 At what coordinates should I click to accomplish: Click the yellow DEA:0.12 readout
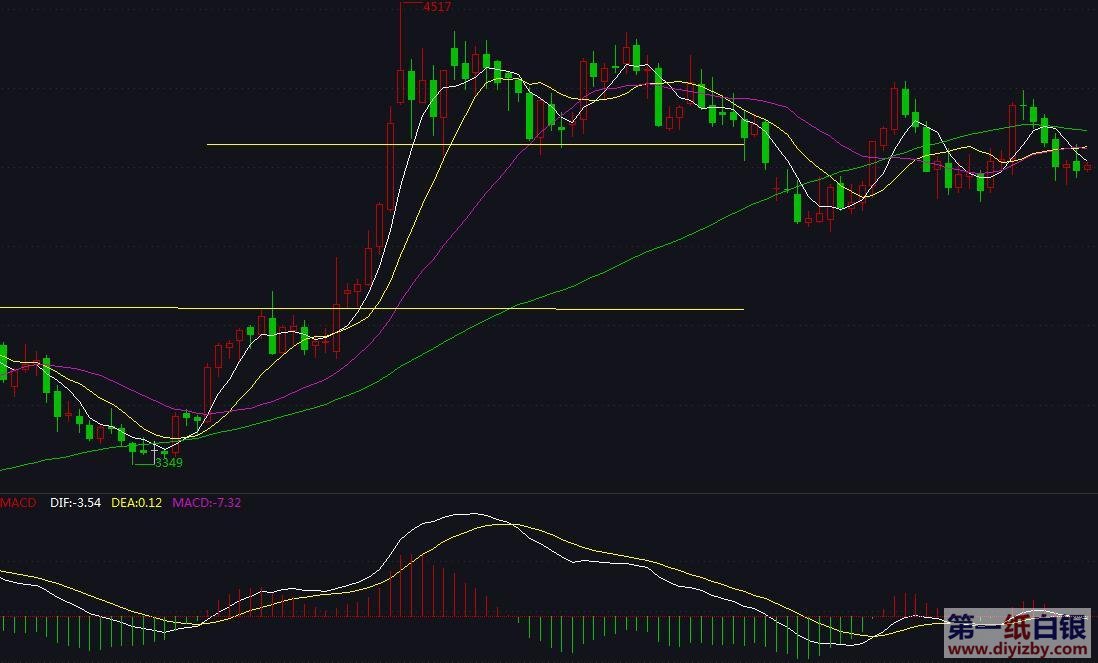click(x=137, y=503)
